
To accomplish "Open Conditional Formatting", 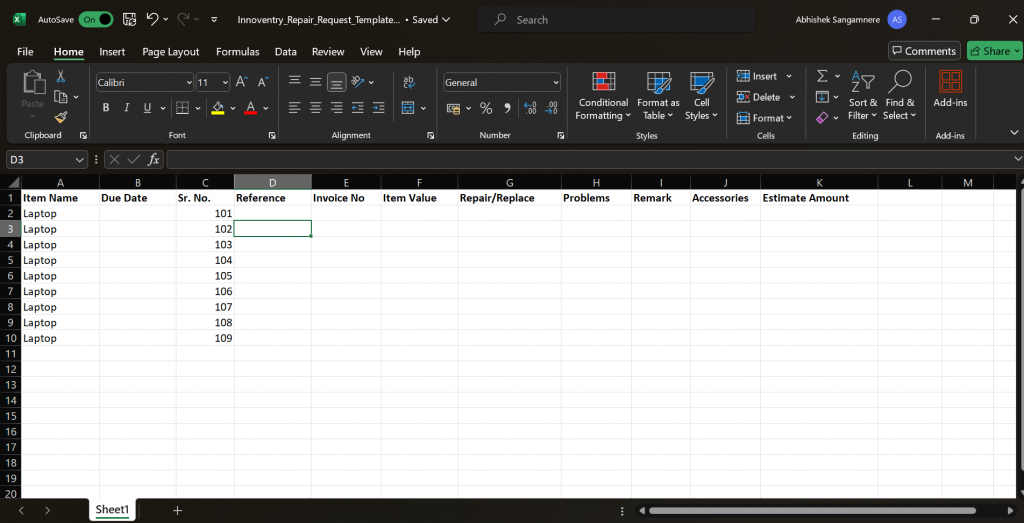I will click(603, 96).
